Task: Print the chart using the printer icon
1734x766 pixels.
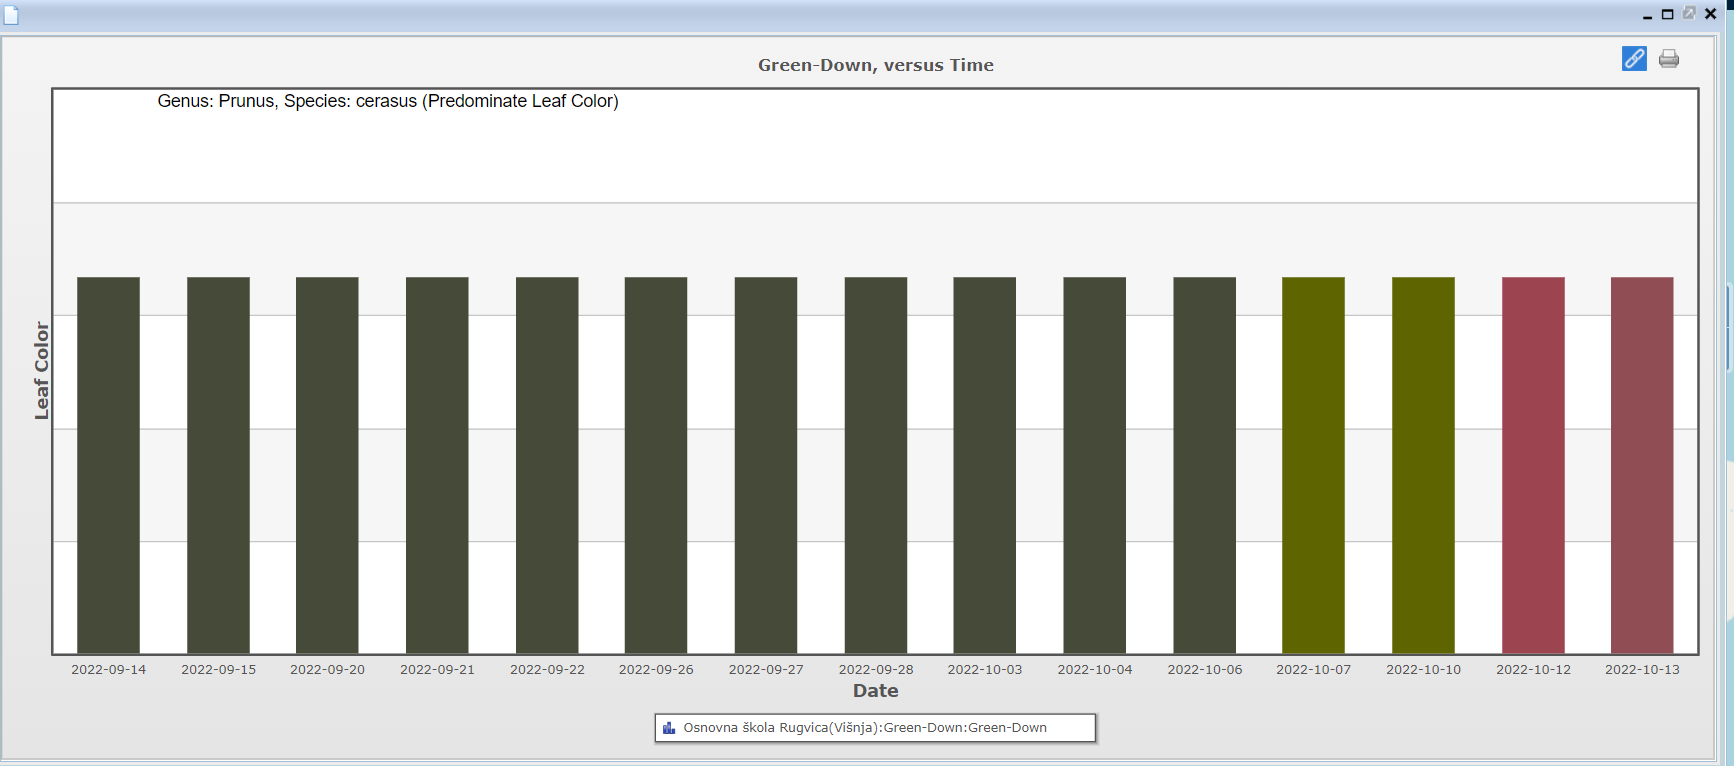Action: coord(1669,59)
